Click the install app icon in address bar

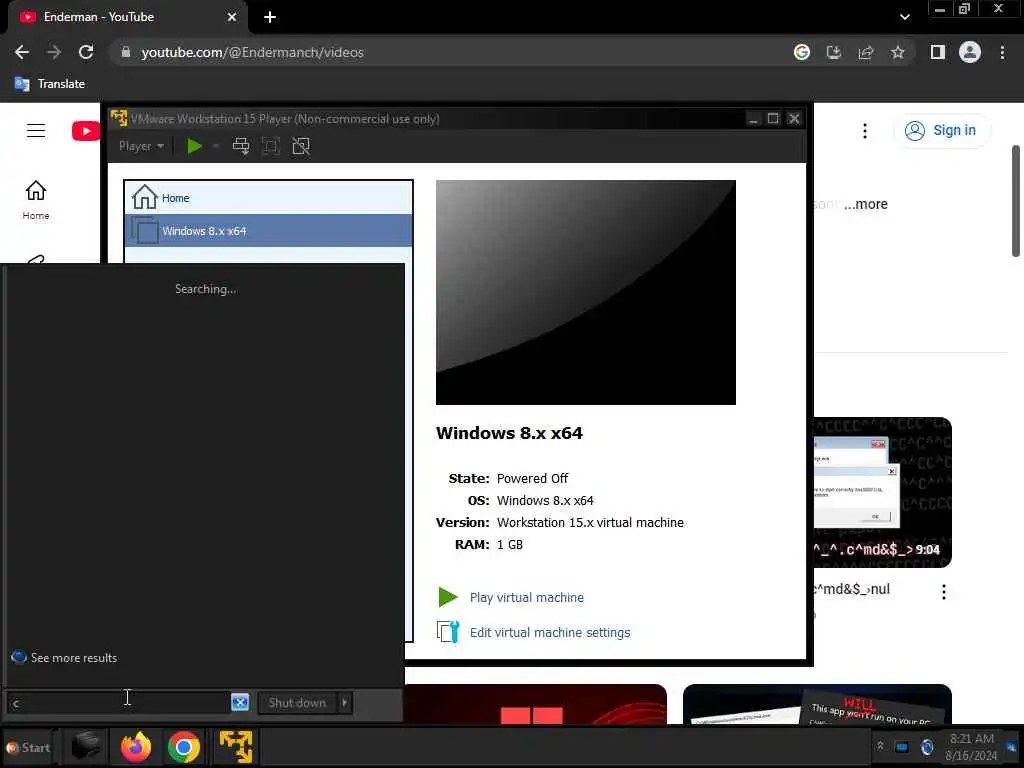coord(834,52)
